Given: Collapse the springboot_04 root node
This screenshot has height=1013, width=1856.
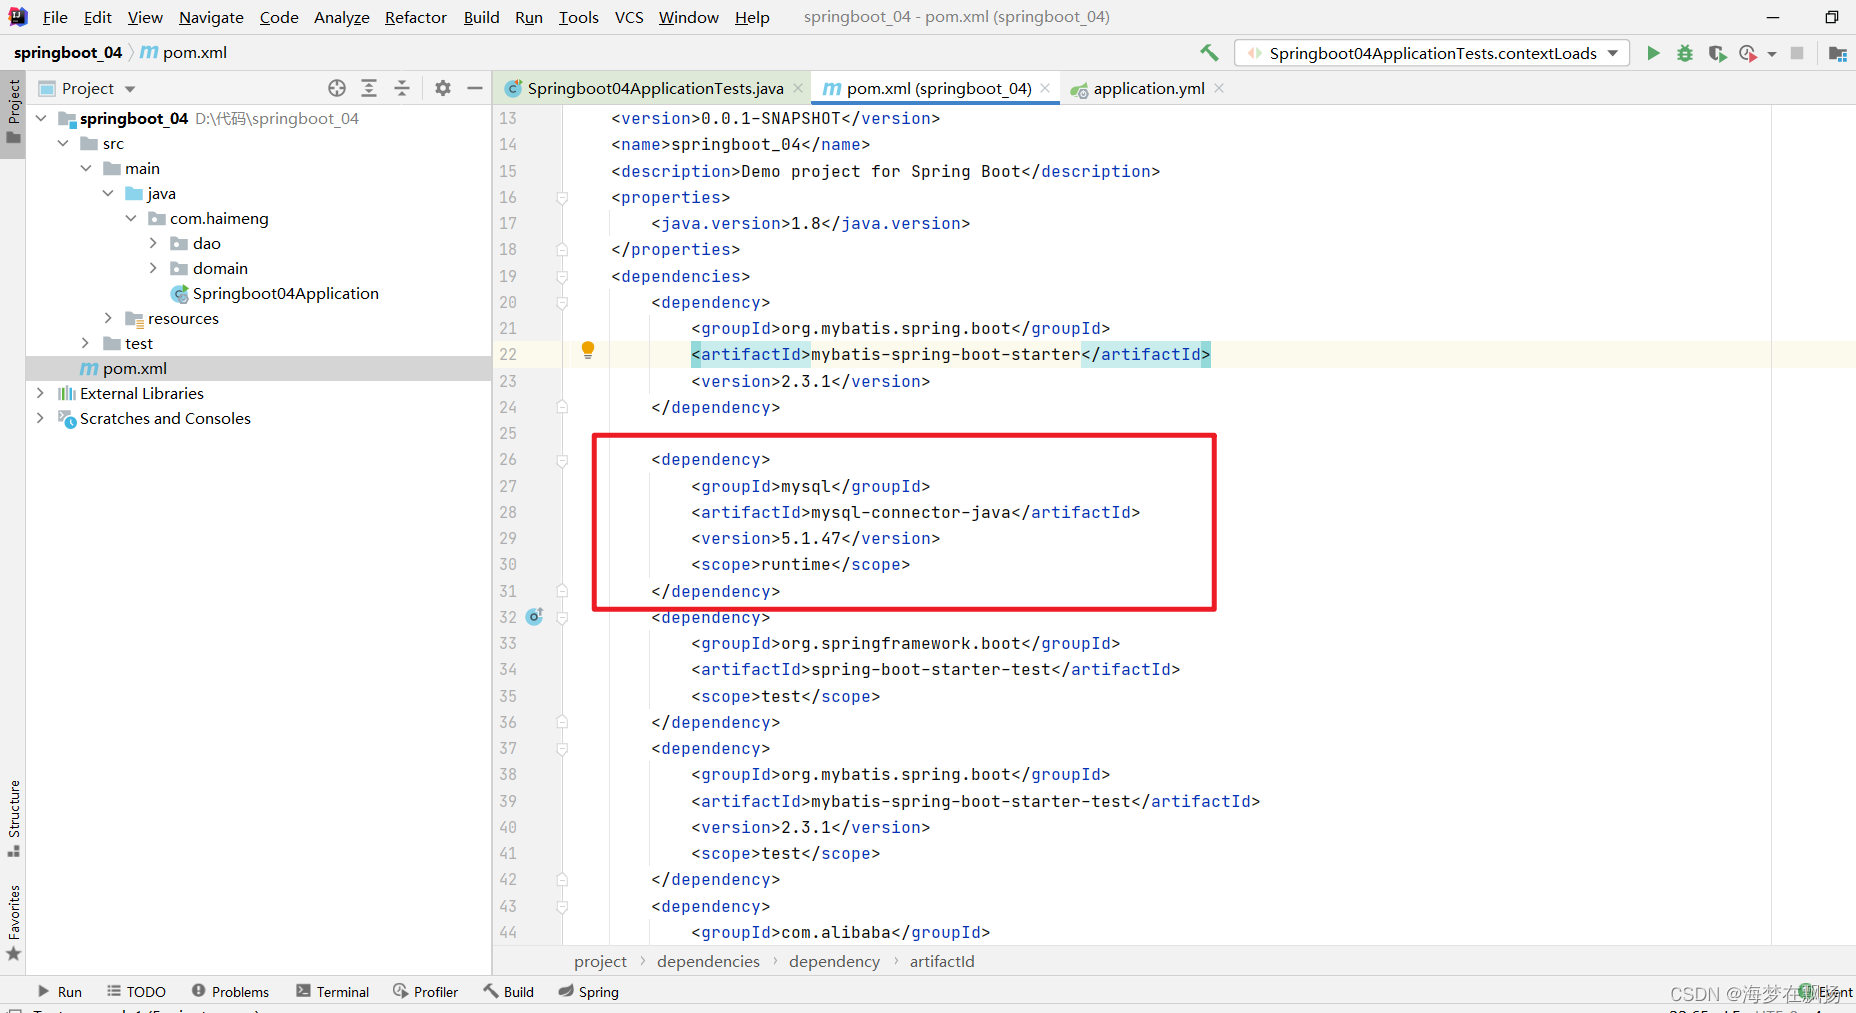Looking at the screenshot, I should click(41, 118).
